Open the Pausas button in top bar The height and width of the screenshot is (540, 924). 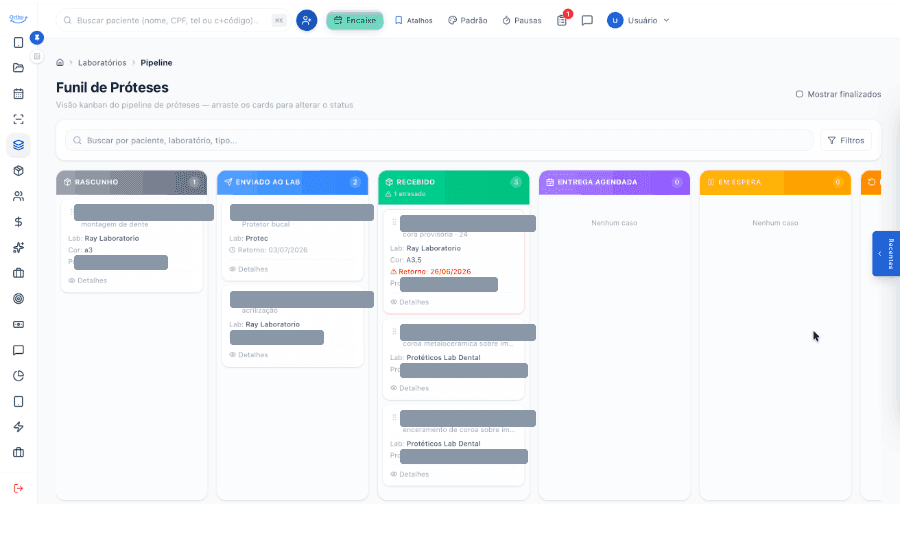tap(522, 20)
